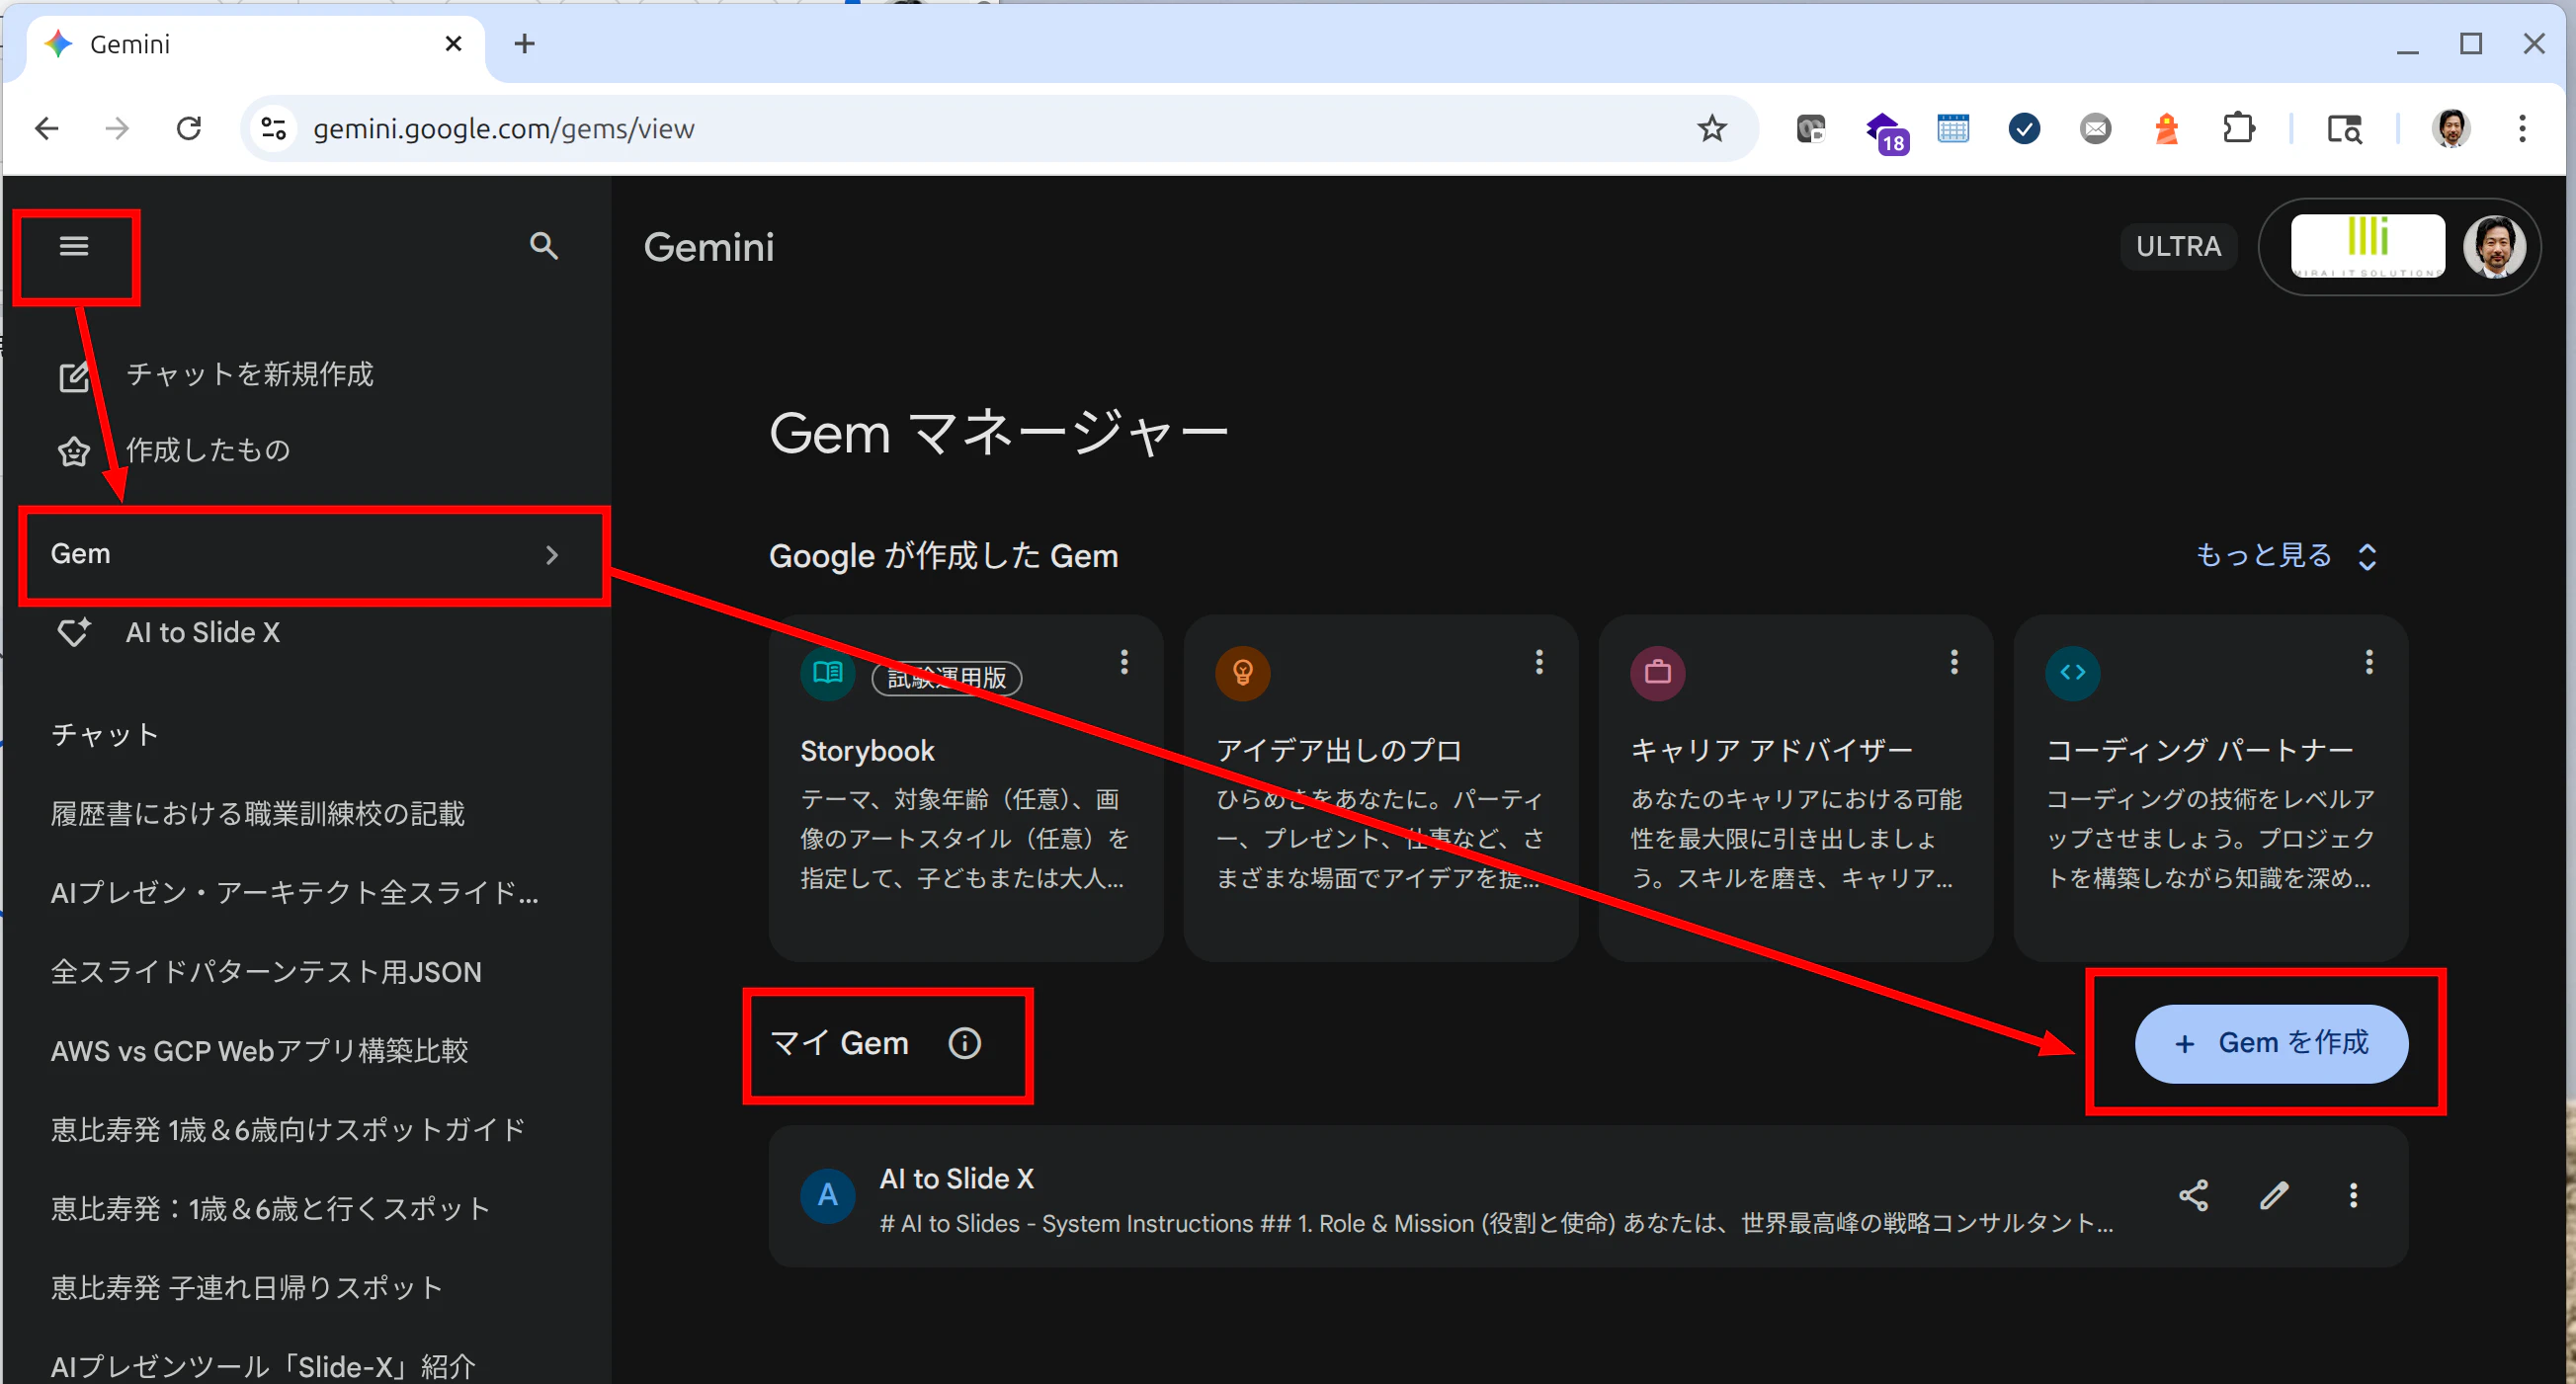This screenshot has height=1384, width=2576.
Task: Open the Storybook Gem card
Action: click(x=966, y=788)
